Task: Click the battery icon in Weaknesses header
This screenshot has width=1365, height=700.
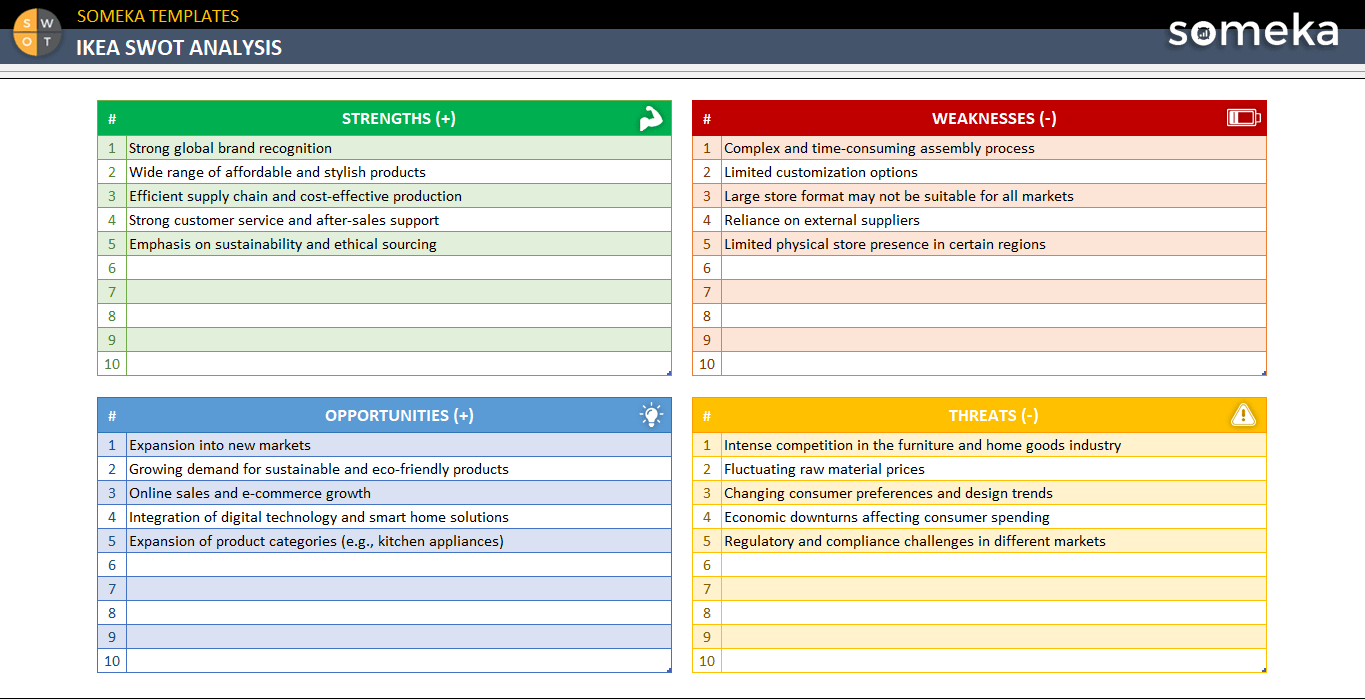Action: click(x=1243, y=117)
